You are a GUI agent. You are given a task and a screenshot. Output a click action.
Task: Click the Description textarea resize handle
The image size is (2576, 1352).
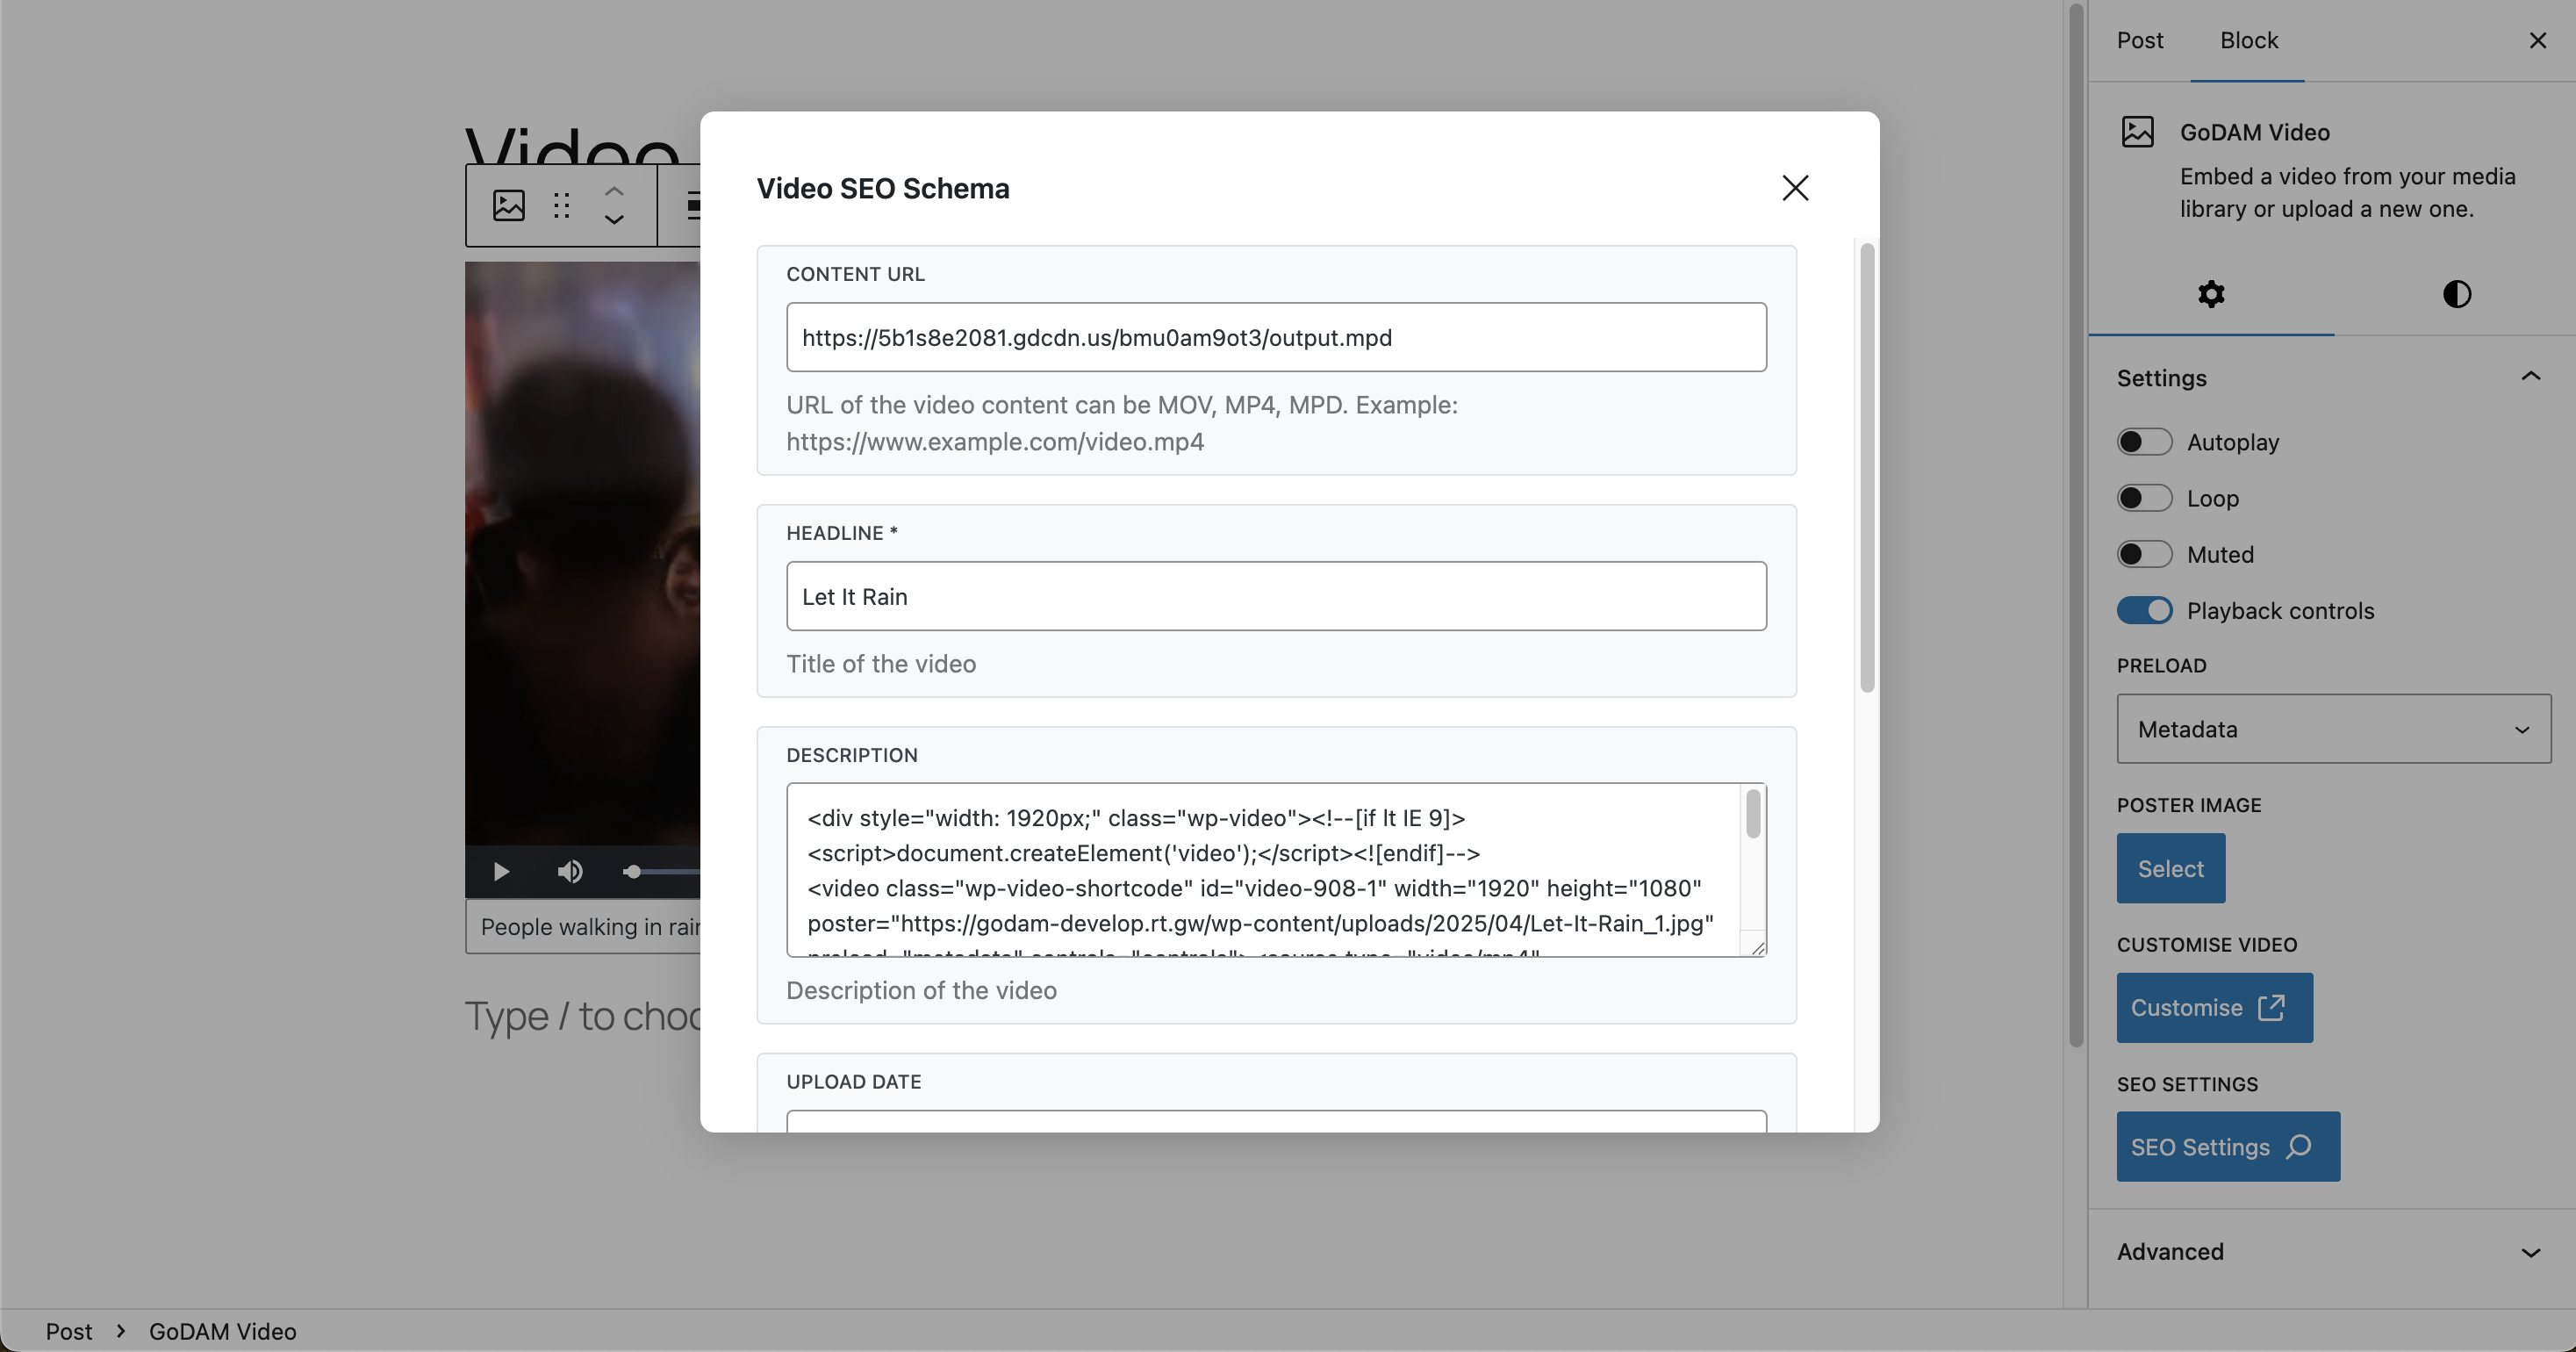tap(1758, 948)
